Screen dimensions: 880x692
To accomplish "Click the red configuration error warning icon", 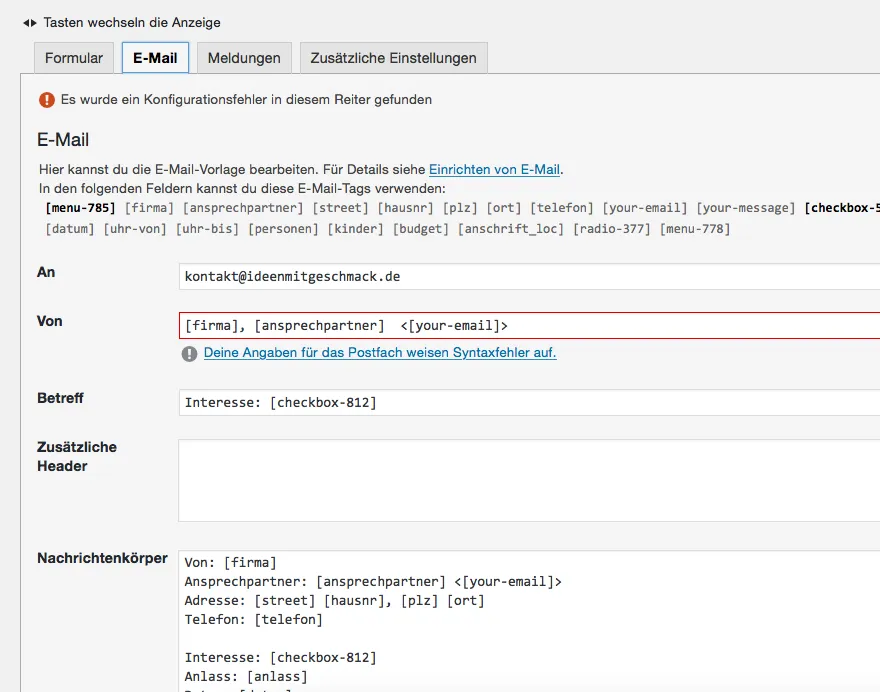I will tap(47, 100).
